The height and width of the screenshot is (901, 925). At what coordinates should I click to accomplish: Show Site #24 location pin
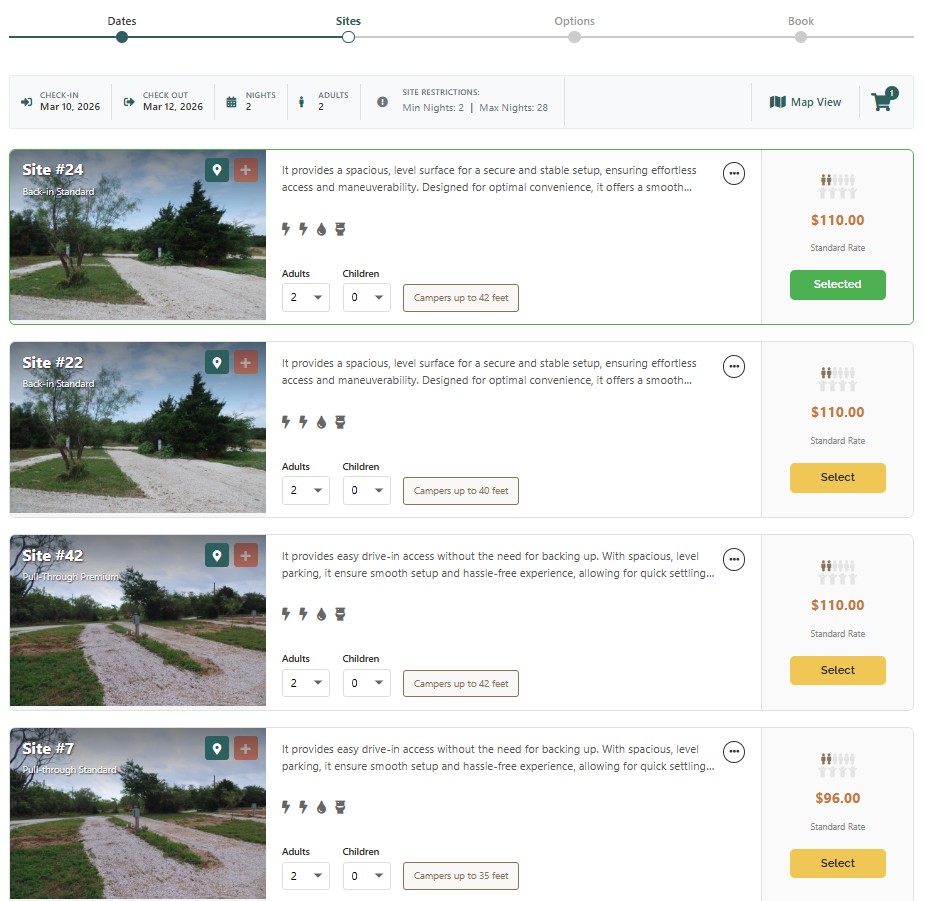pyautogui.click(x=217, y=170)
